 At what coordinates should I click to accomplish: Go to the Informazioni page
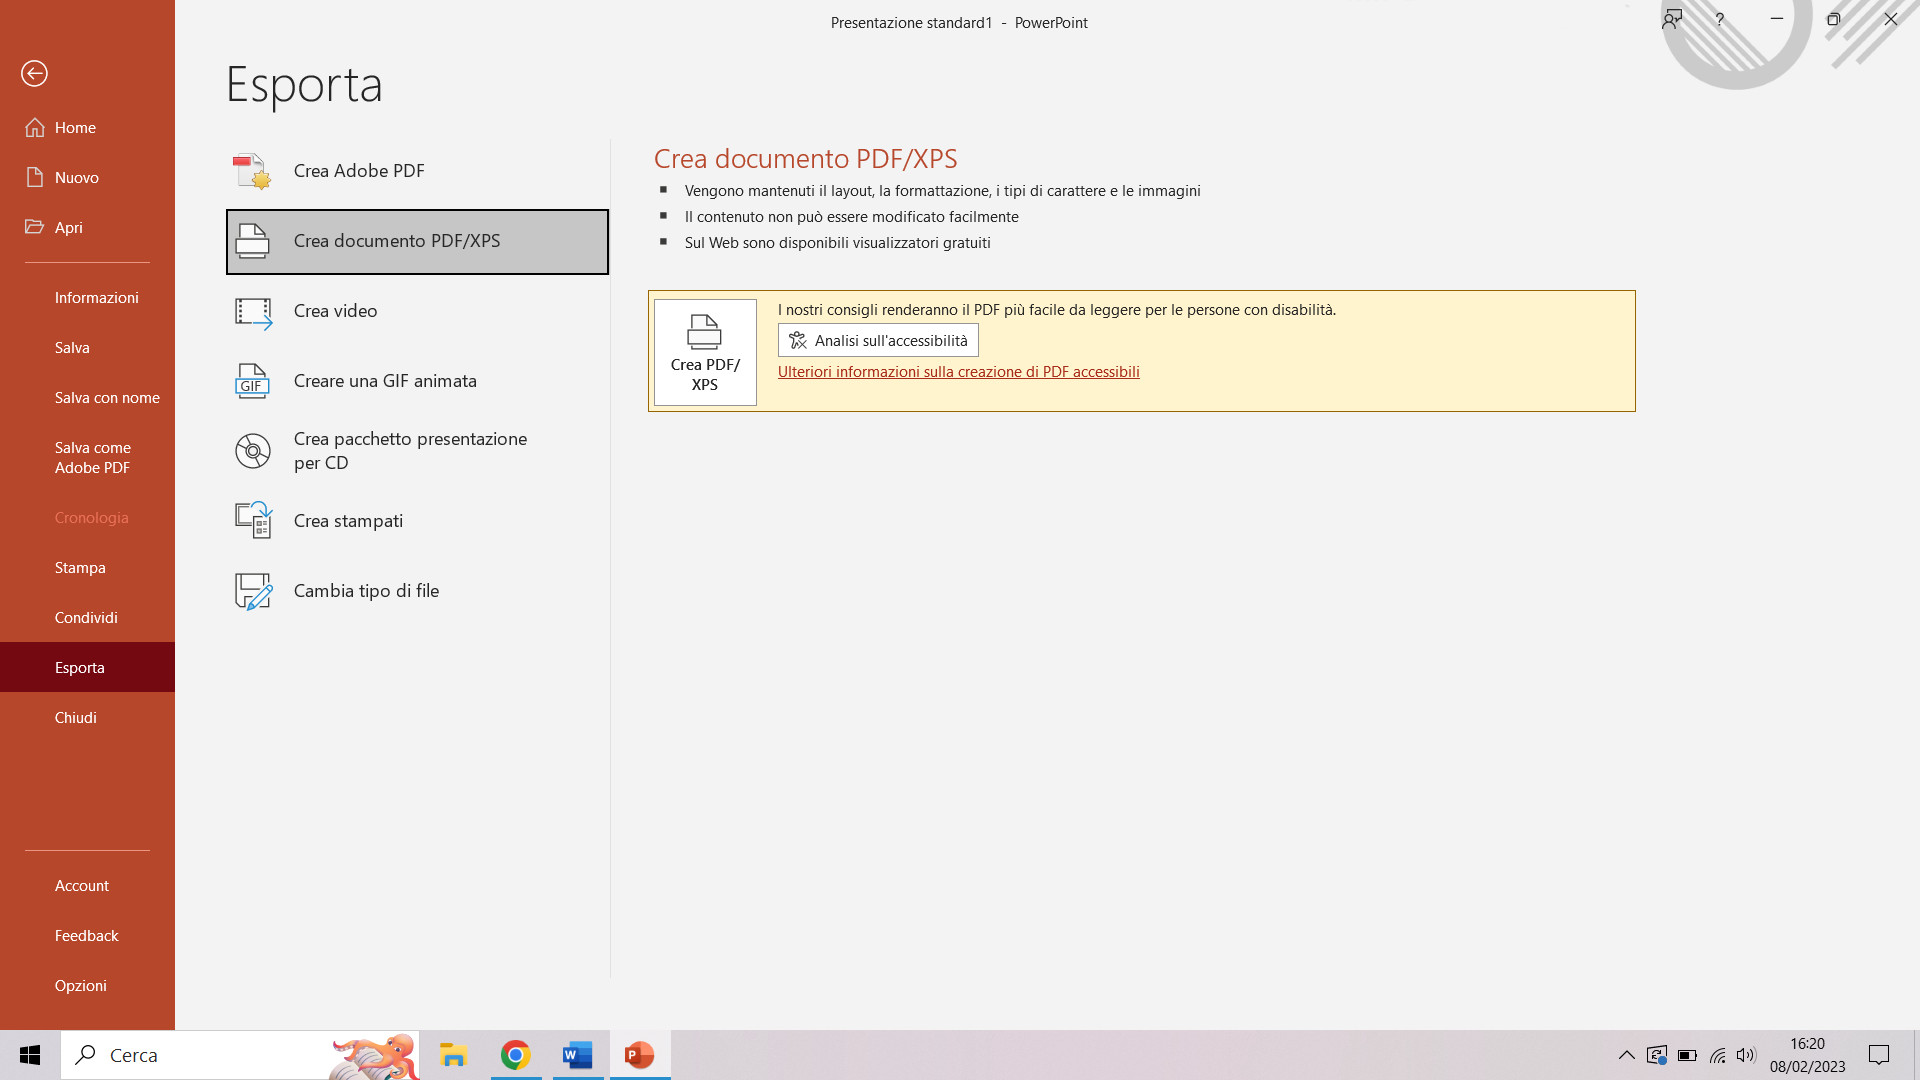pyautogui.click(x=97, y=297)
